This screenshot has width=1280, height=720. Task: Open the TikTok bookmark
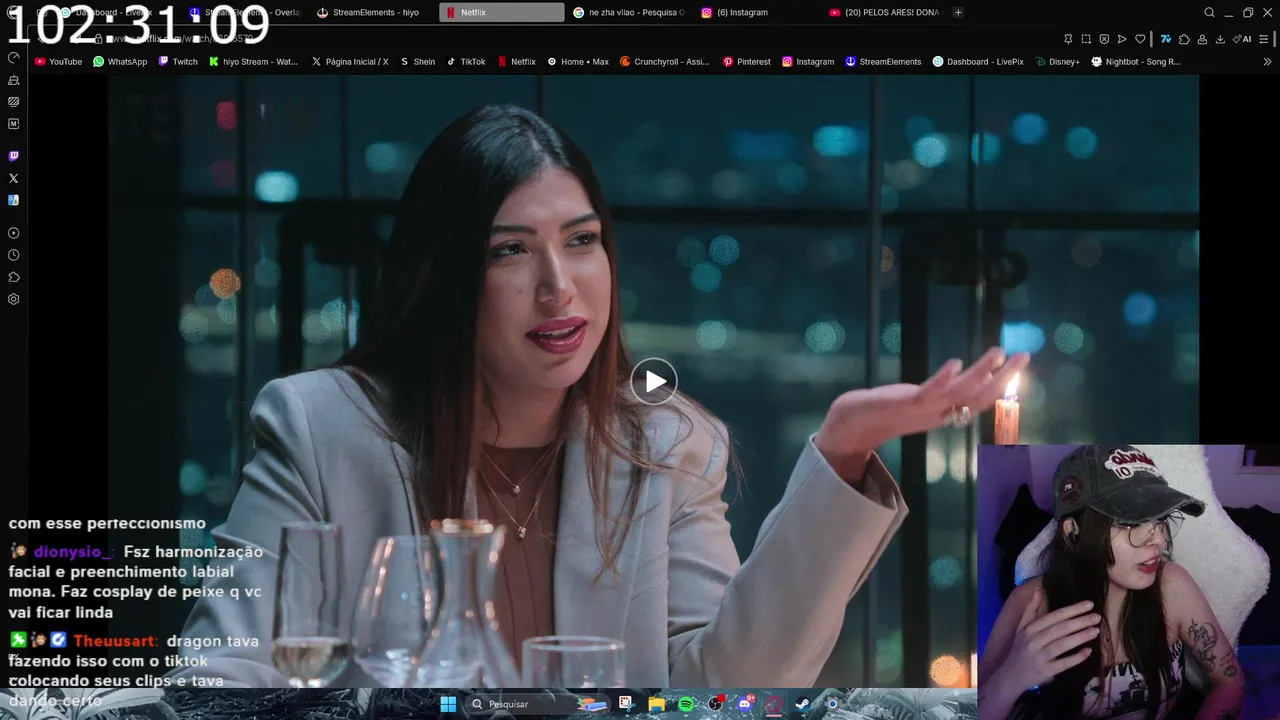tap(466, 61)
